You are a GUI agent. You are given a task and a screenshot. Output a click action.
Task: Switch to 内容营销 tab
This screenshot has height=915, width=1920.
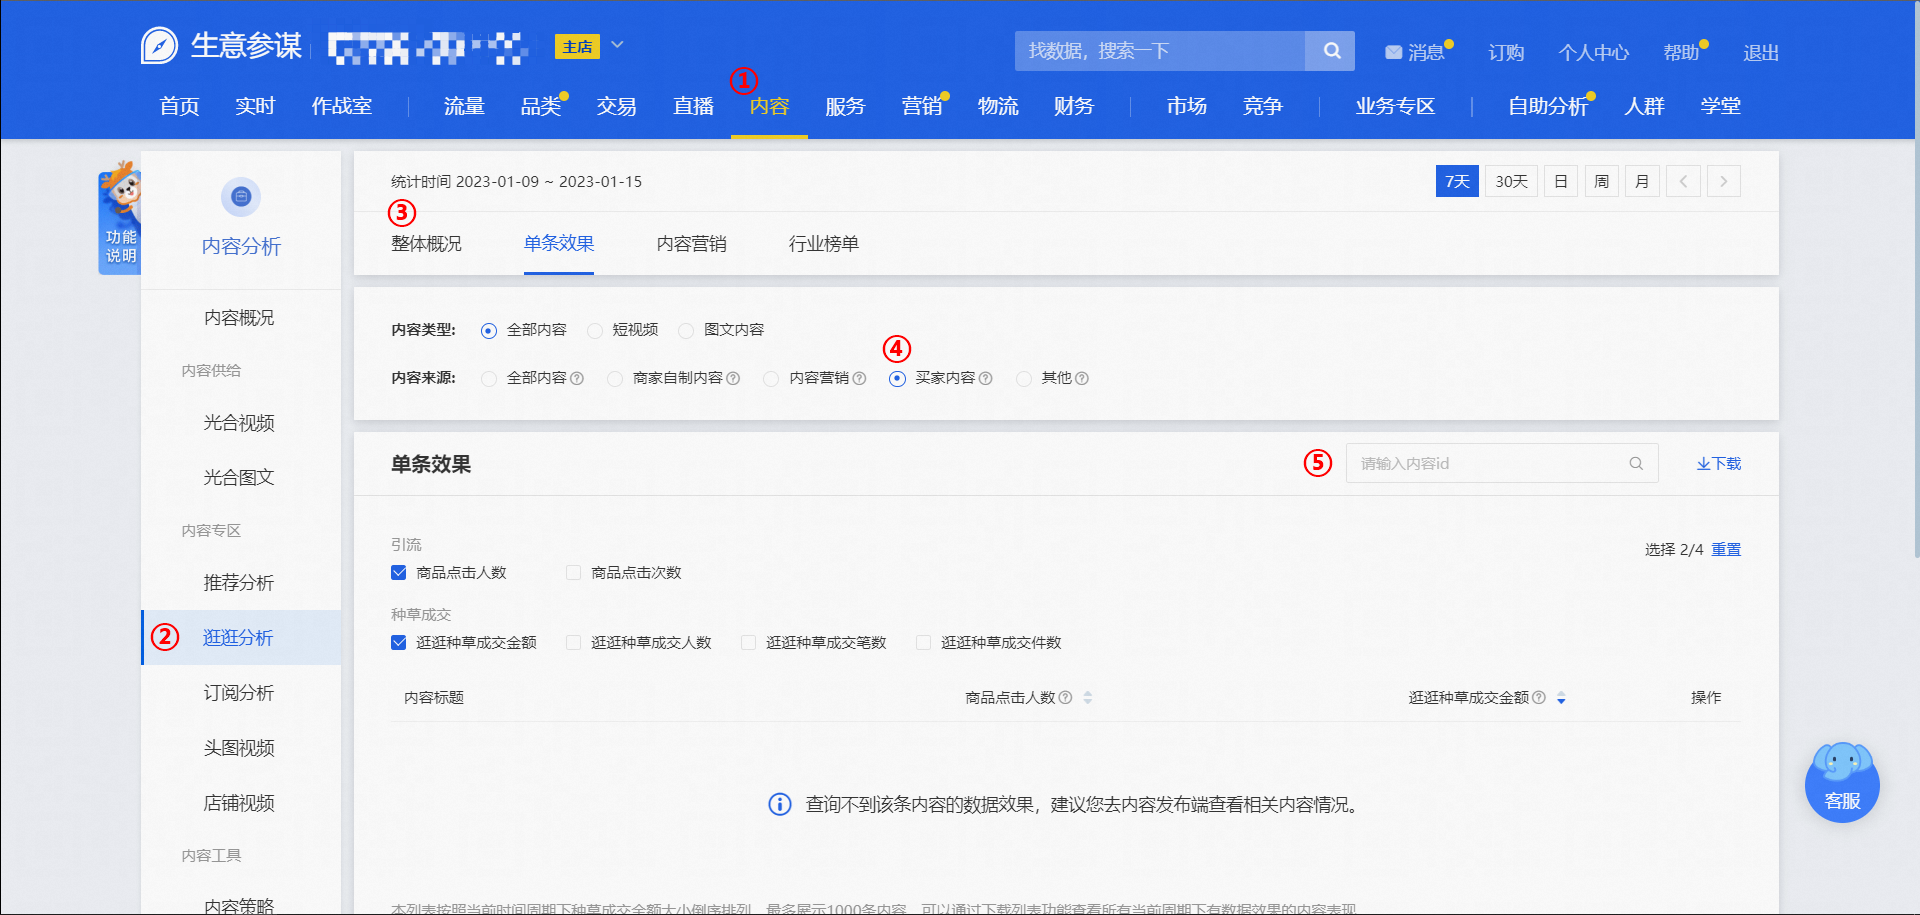(691, 243)
